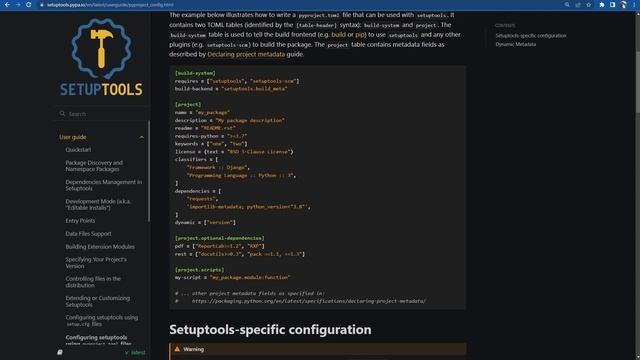Click the packaging.python.org URL comment in code
Screen dimensions: 640x360
[309, 301]
